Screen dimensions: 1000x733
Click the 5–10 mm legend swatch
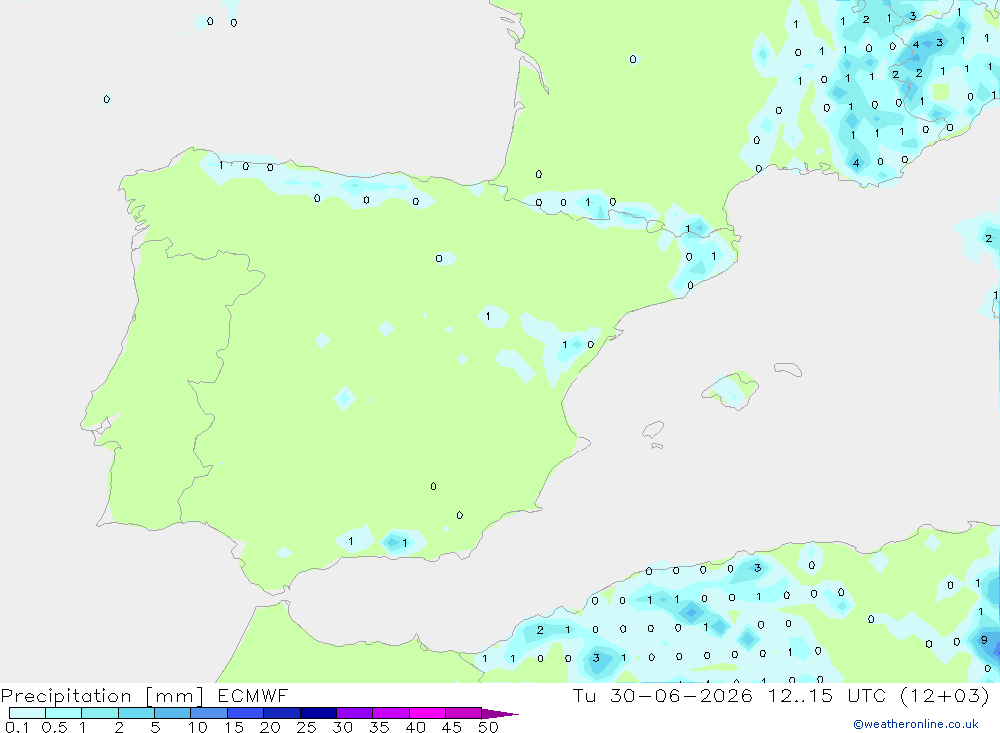click(x=173, y=713)
